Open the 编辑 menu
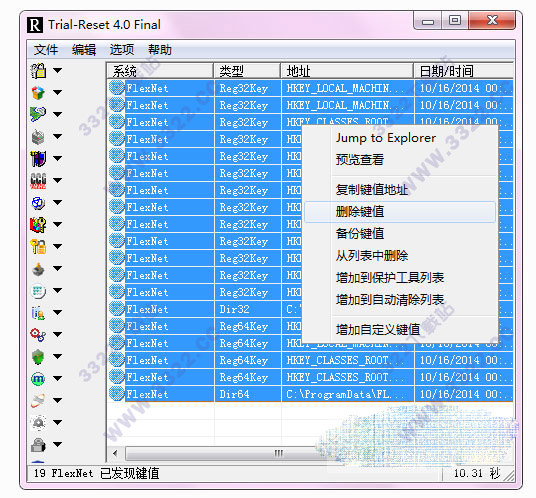The image size is (536, 498). [x=84, y=50]
